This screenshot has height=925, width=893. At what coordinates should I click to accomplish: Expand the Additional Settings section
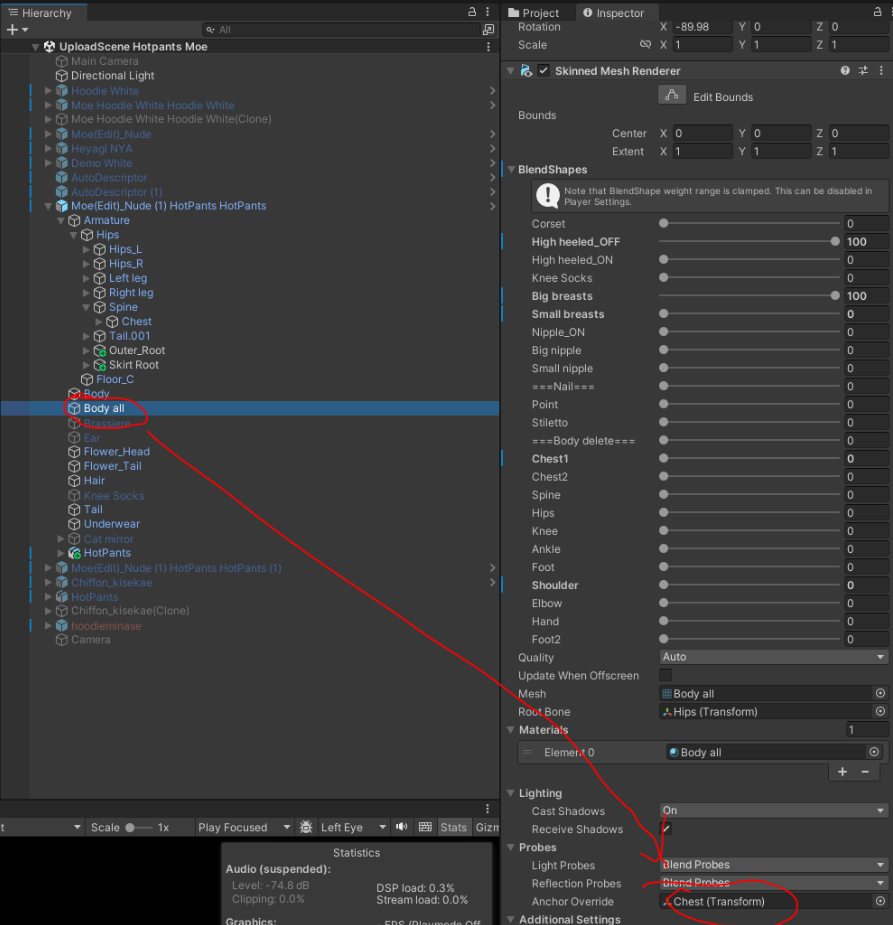[x=511, y=919]
